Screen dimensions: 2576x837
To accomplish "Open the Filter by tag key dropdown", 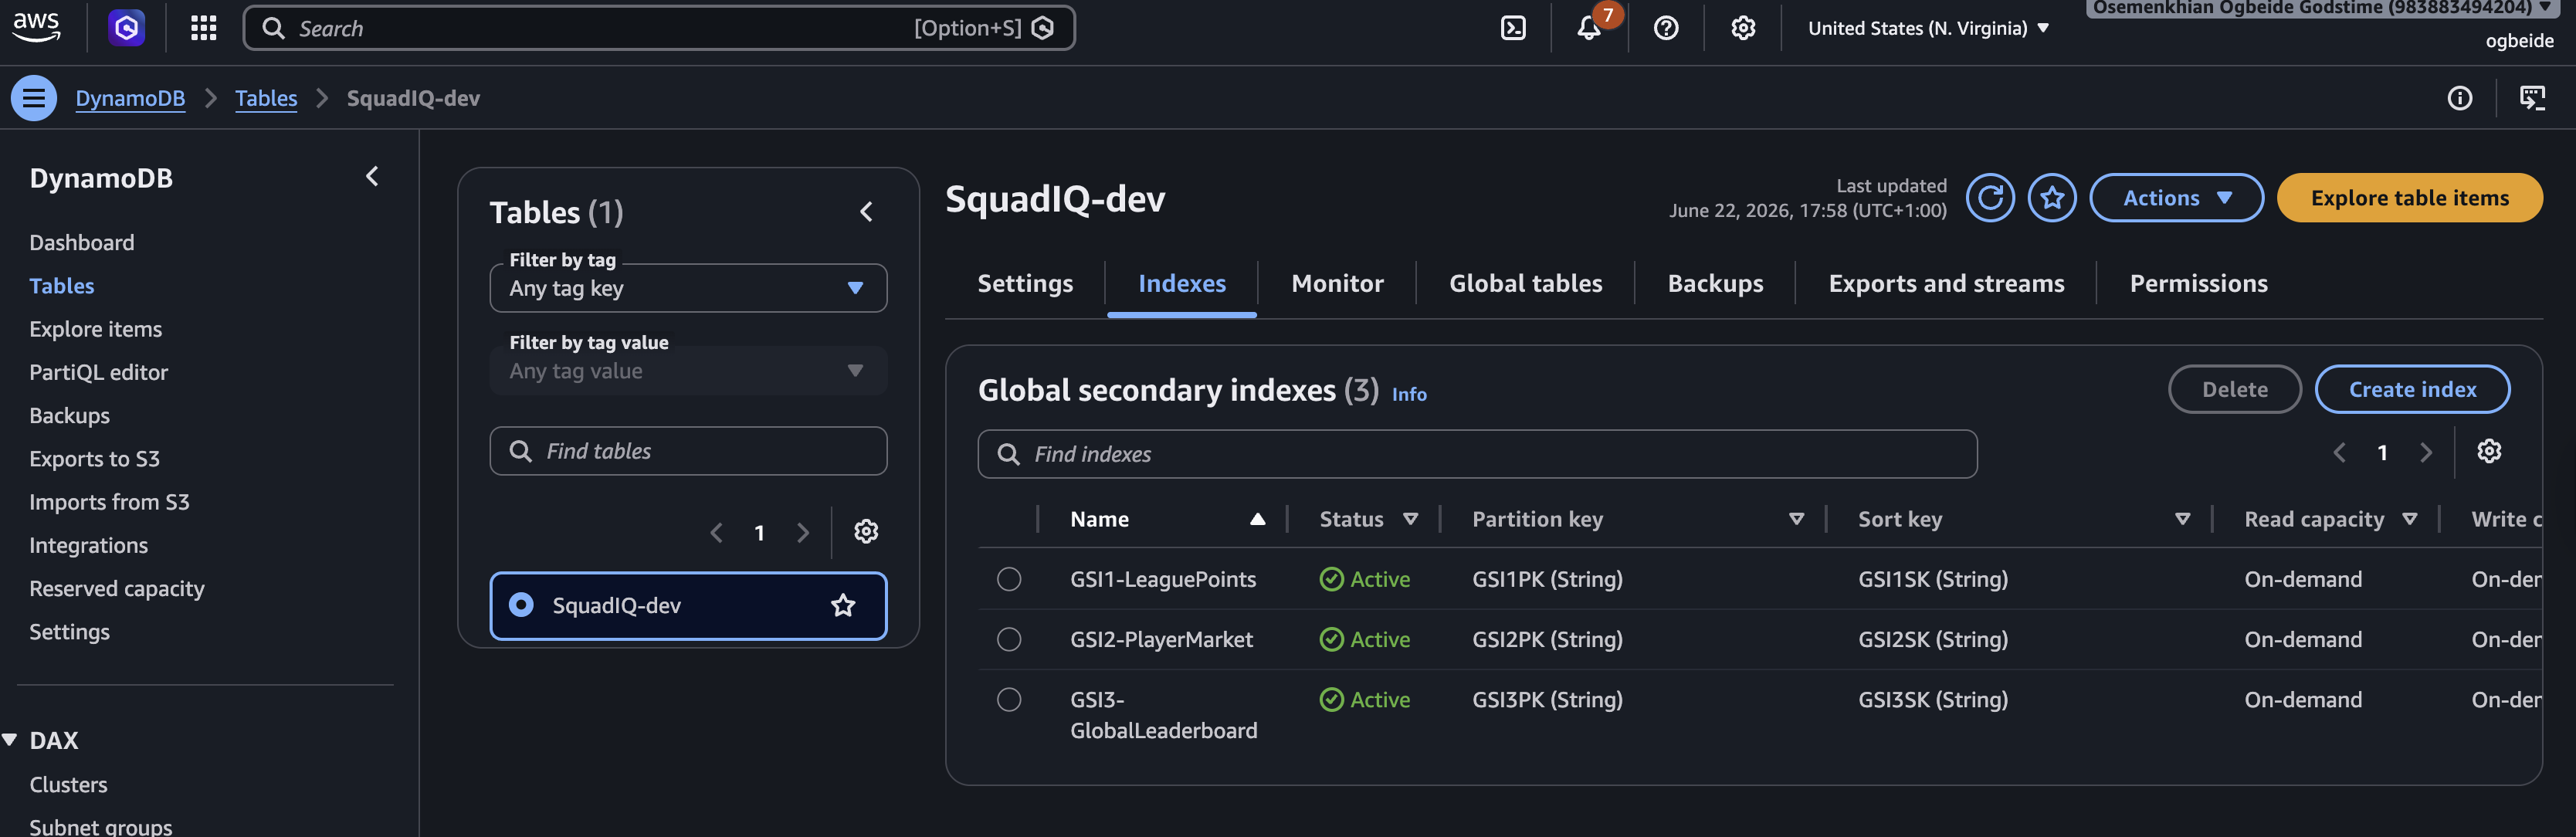I will pos(688,288).
